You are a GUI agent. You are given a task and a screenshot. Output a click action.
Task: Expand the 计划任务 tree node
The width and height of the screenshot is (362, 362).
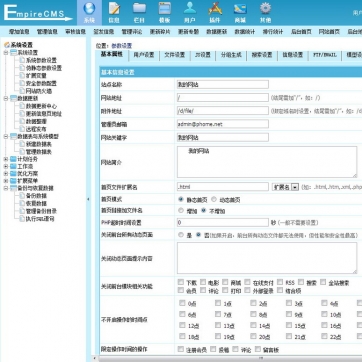point(6,159)
